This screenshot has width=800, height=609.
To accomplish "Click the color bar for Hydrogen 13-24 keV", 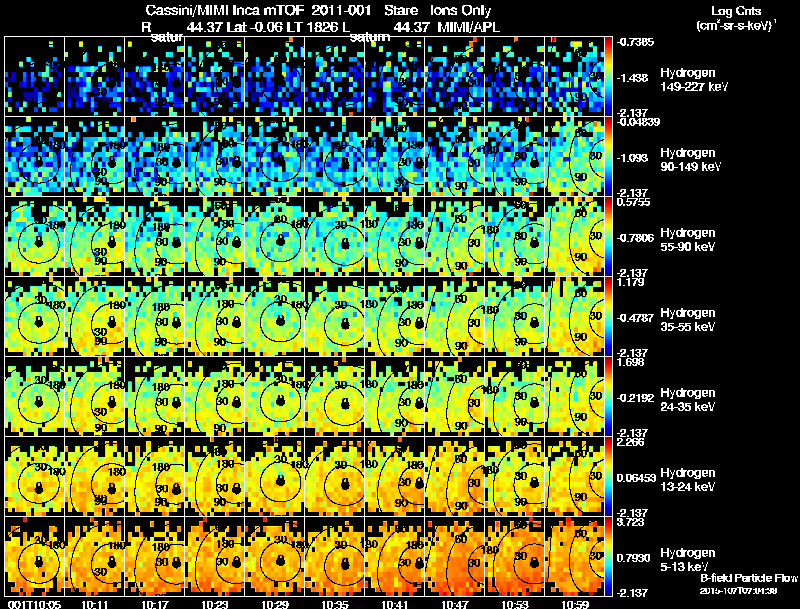I will tap(608, 477).
